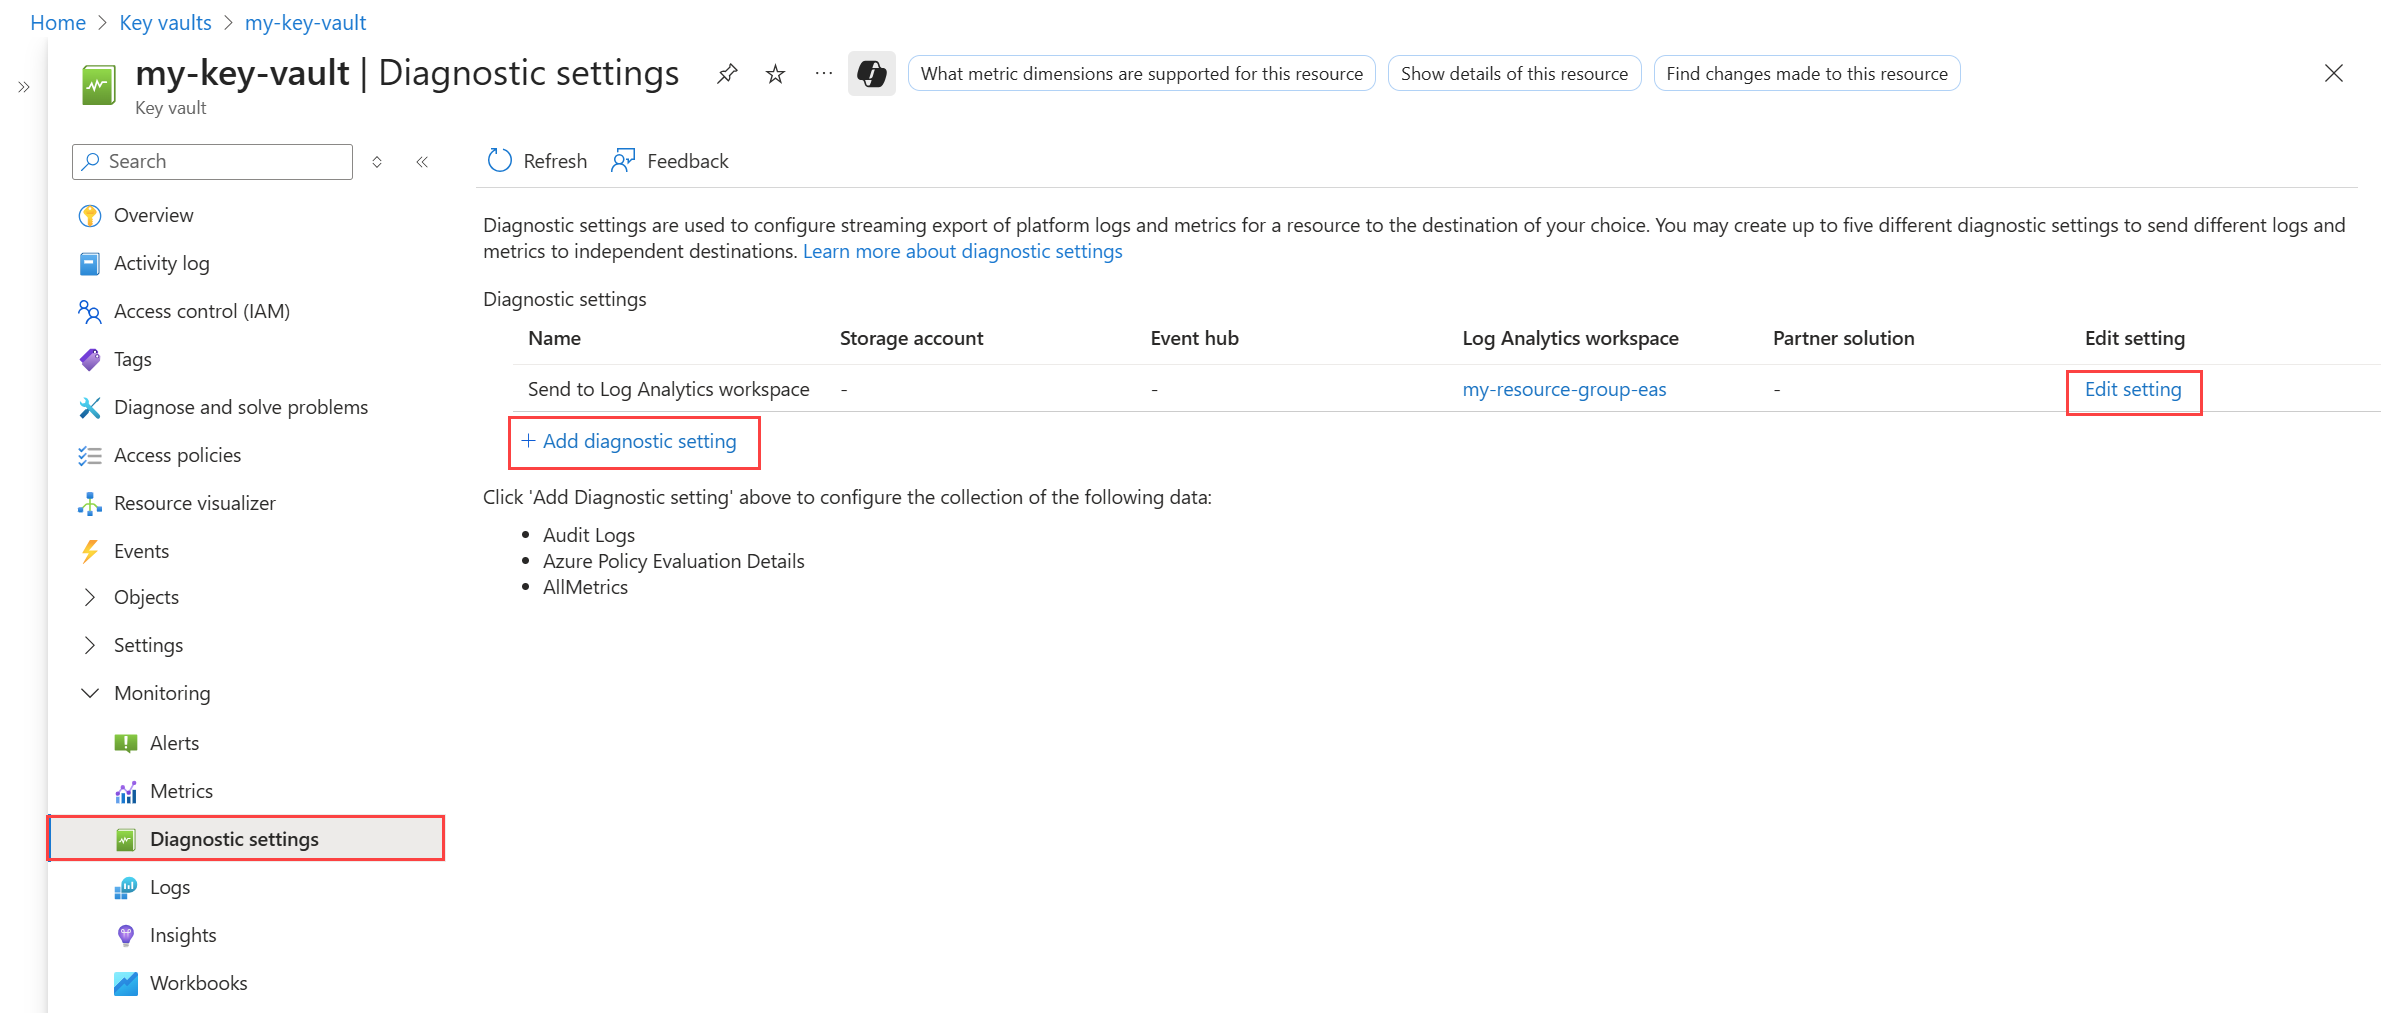2385x1013 pixels.
Task: Open the Feedback icon
Action: [623, 161]
